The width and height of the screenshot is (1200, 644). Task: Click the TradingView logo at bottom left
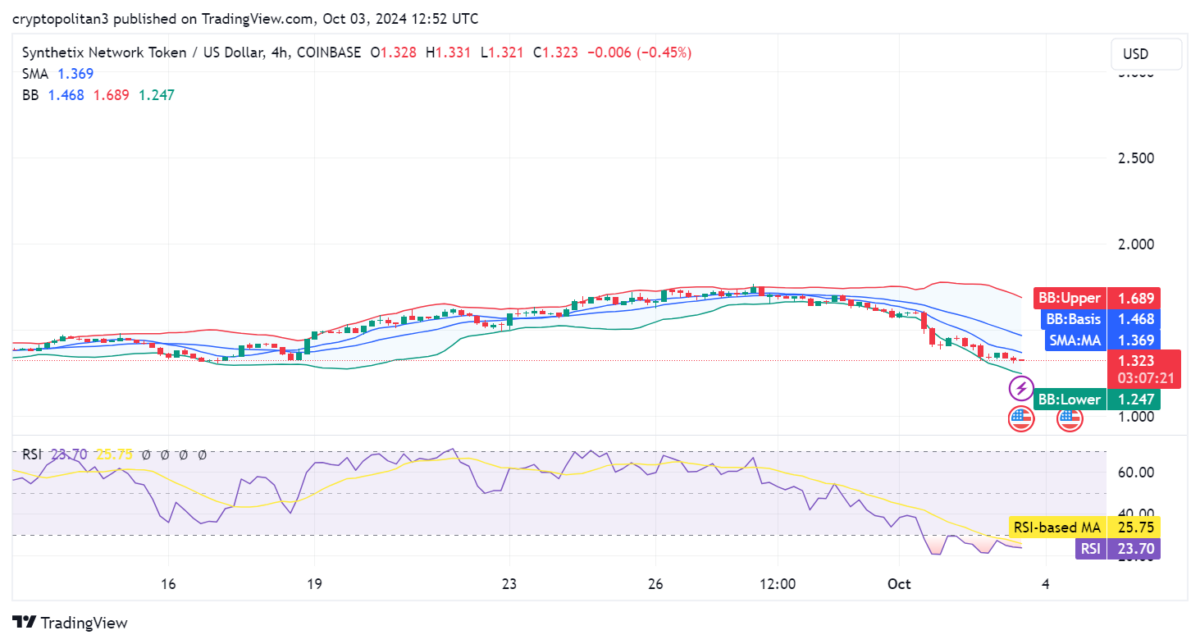tap(70, 623)
